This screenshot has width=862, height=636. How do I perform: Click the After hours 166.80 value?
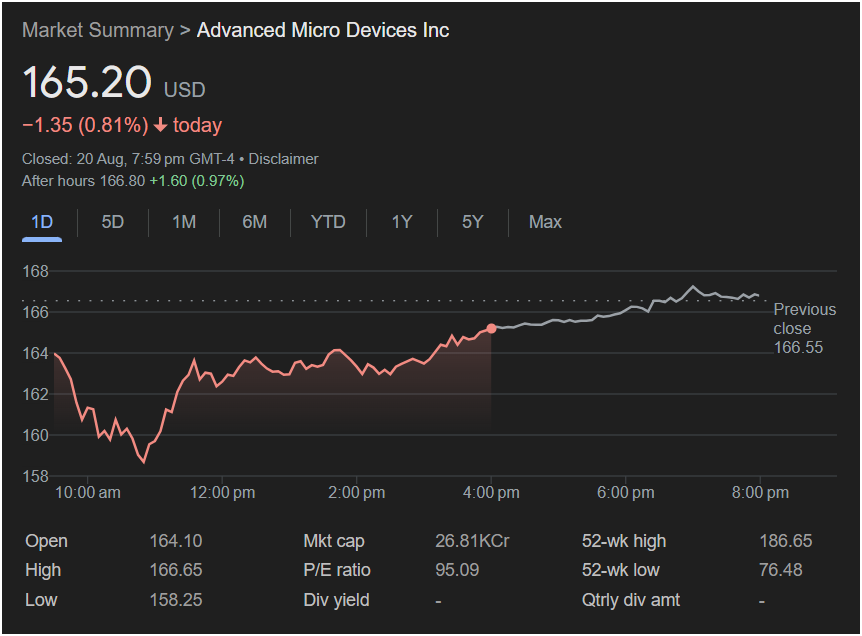[122, 181]
